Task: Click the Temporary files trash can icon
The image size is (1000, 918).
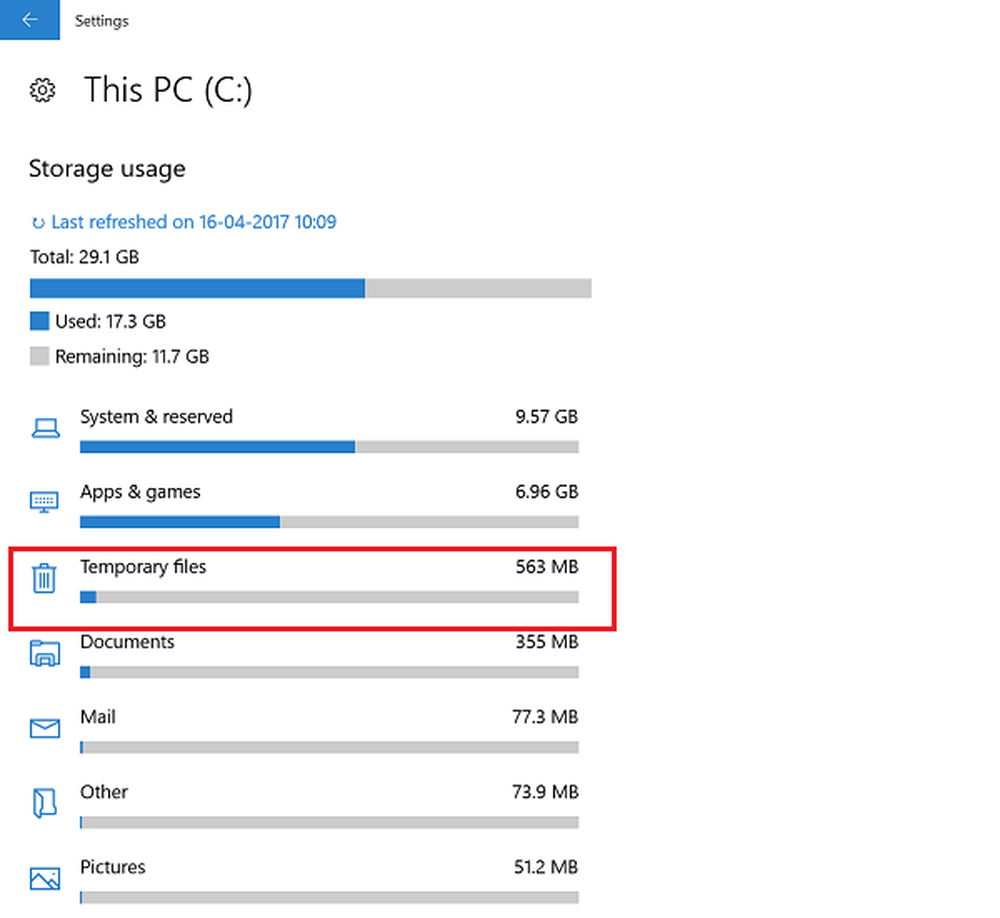Action: pyautogui.click(x=44, y=578)
